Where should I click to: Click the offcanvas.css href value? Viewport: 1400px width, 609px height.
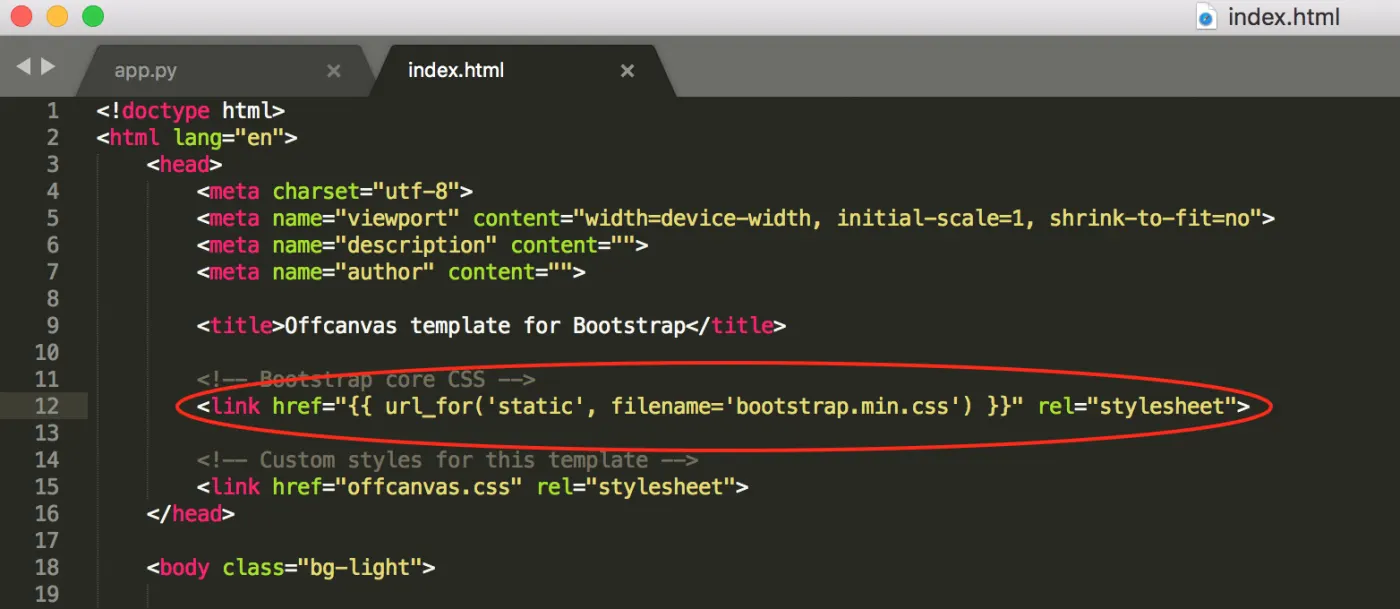click(x=435, y=487)
